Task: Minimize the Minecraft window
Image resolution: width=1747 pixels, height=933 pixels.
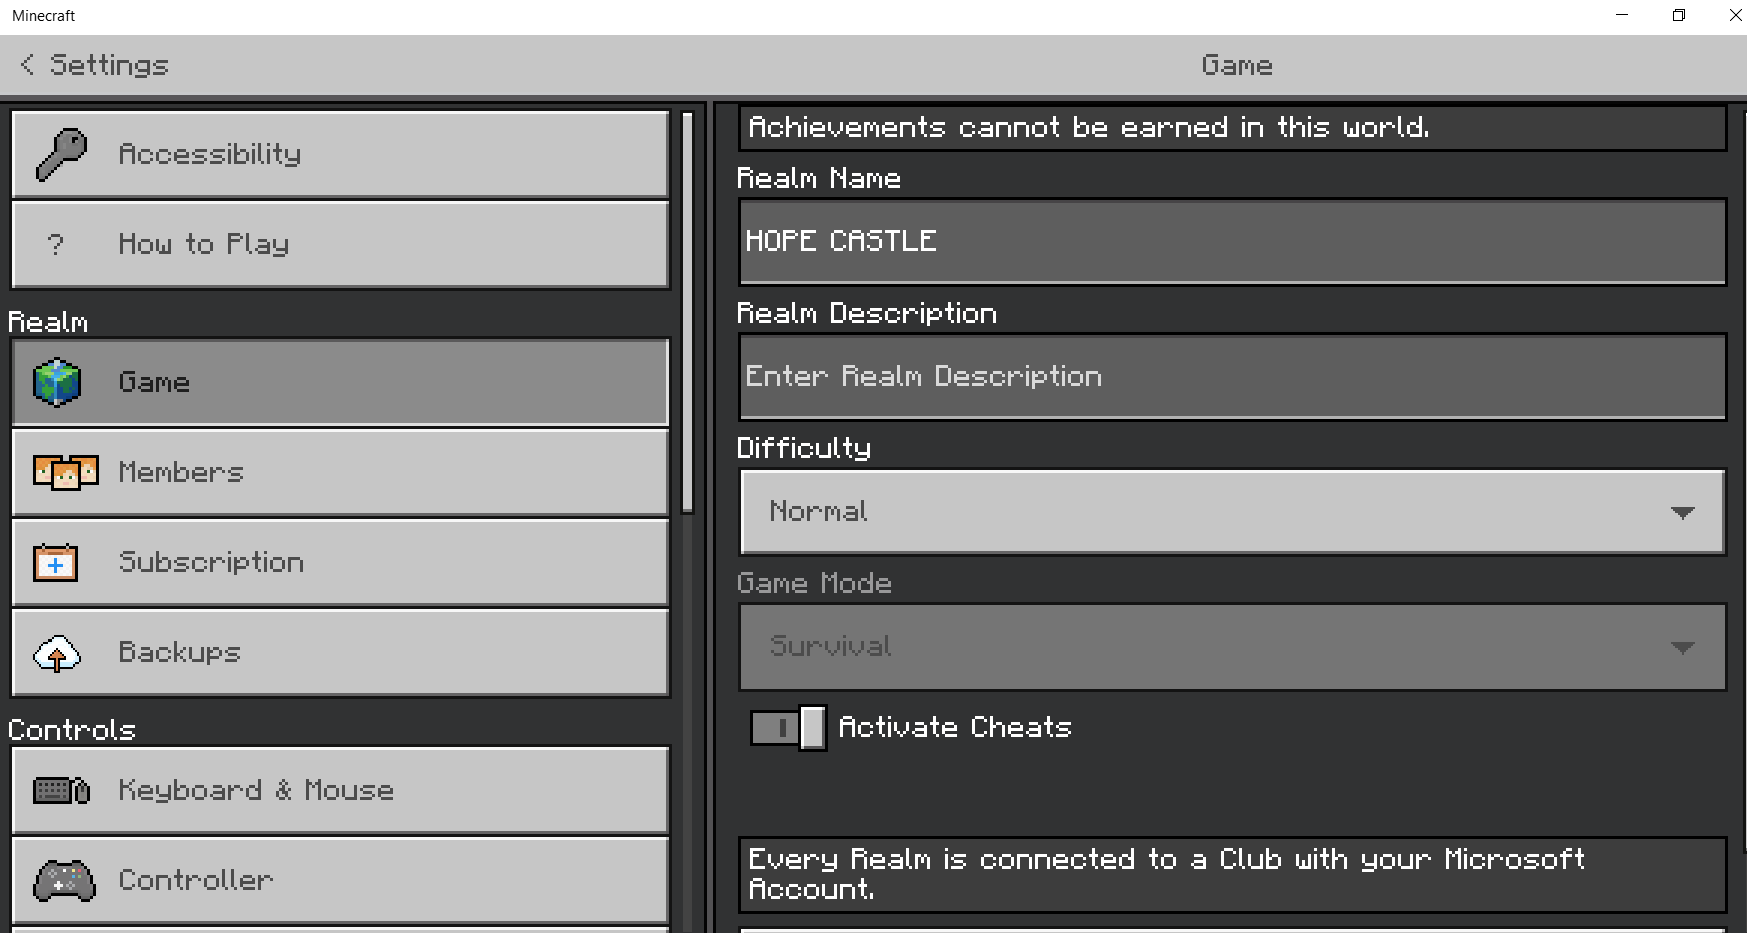Action: [1622, 15]
